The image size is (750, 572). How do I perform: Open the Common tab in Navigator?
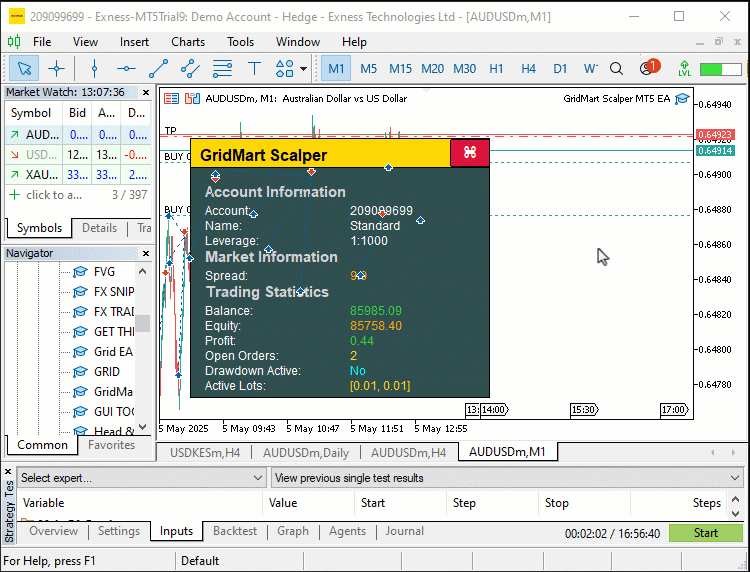[x=42, y=445]
